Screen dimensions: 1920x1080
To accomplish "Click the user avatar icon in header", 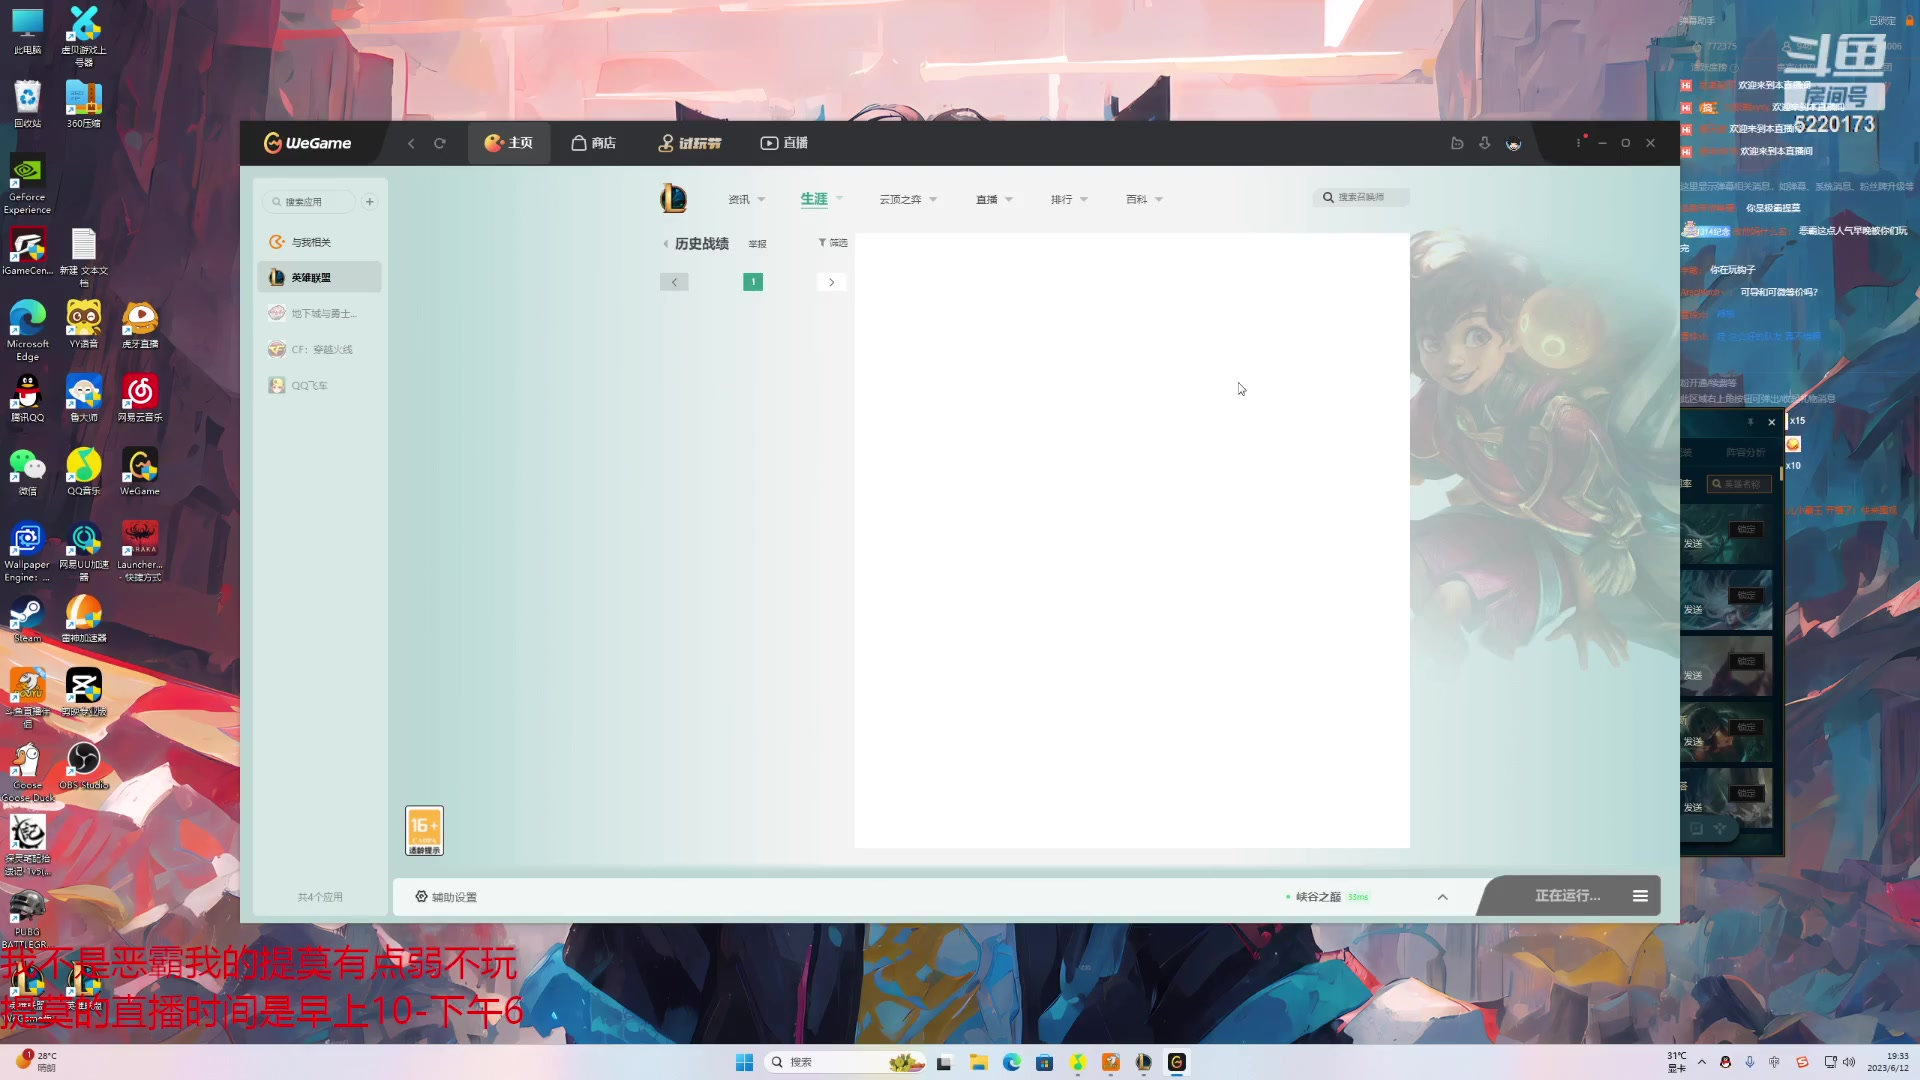I will (x=1513, y=143).
